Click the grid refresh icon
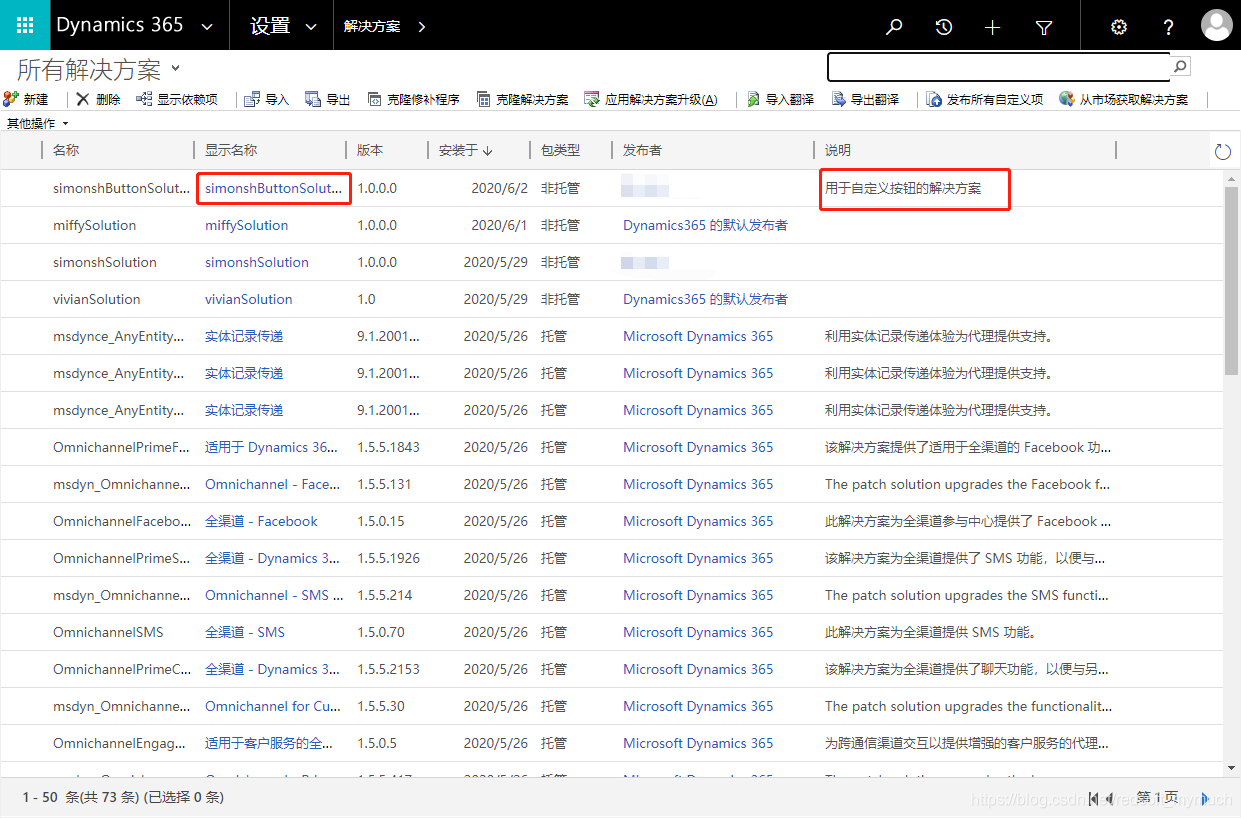Viewport: 1241px width, 818px height. click(1222, 151)
